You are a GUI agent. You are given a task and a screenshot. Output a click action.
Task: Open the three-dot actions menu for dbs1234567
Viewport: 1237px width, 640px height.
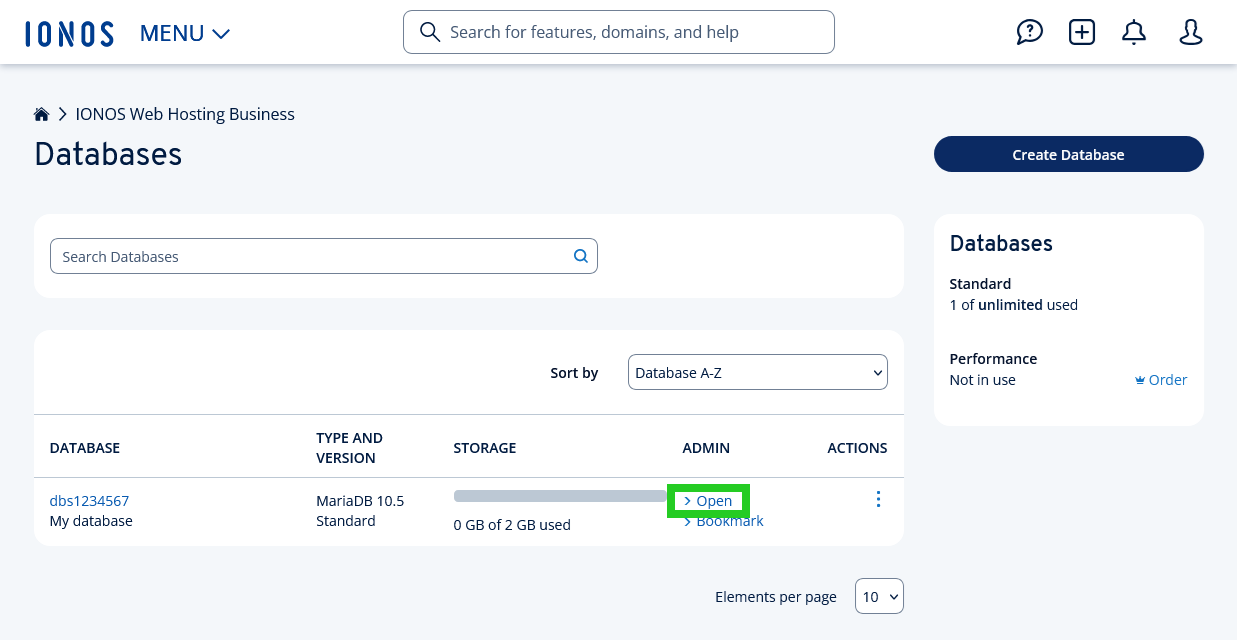click(878, 499)
